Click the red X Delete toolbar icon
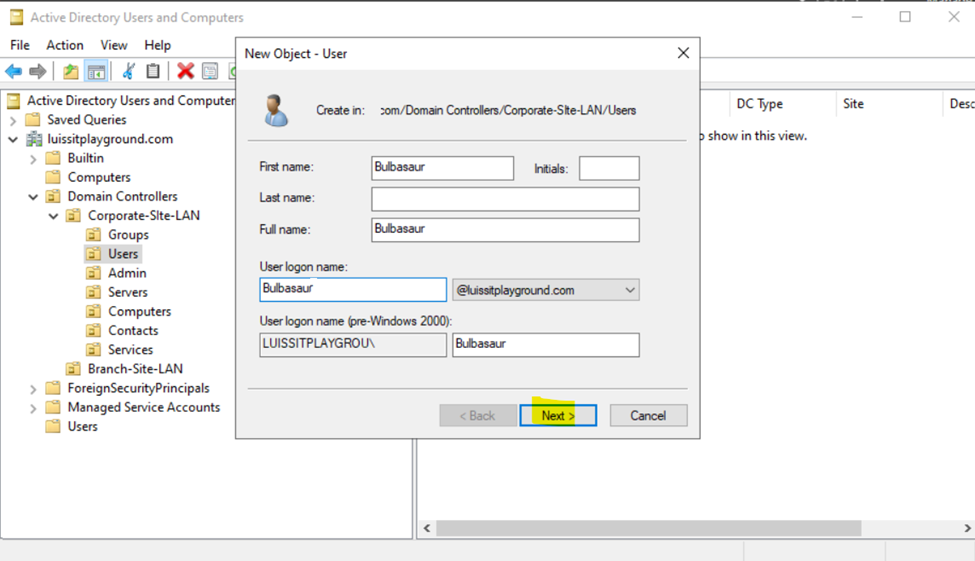 tap(185, 71)
